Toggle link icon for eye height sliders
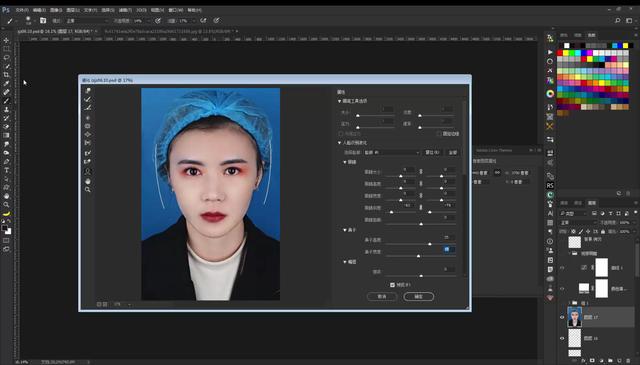The height and width of the screenshot is (365, 640). [421, 184]
